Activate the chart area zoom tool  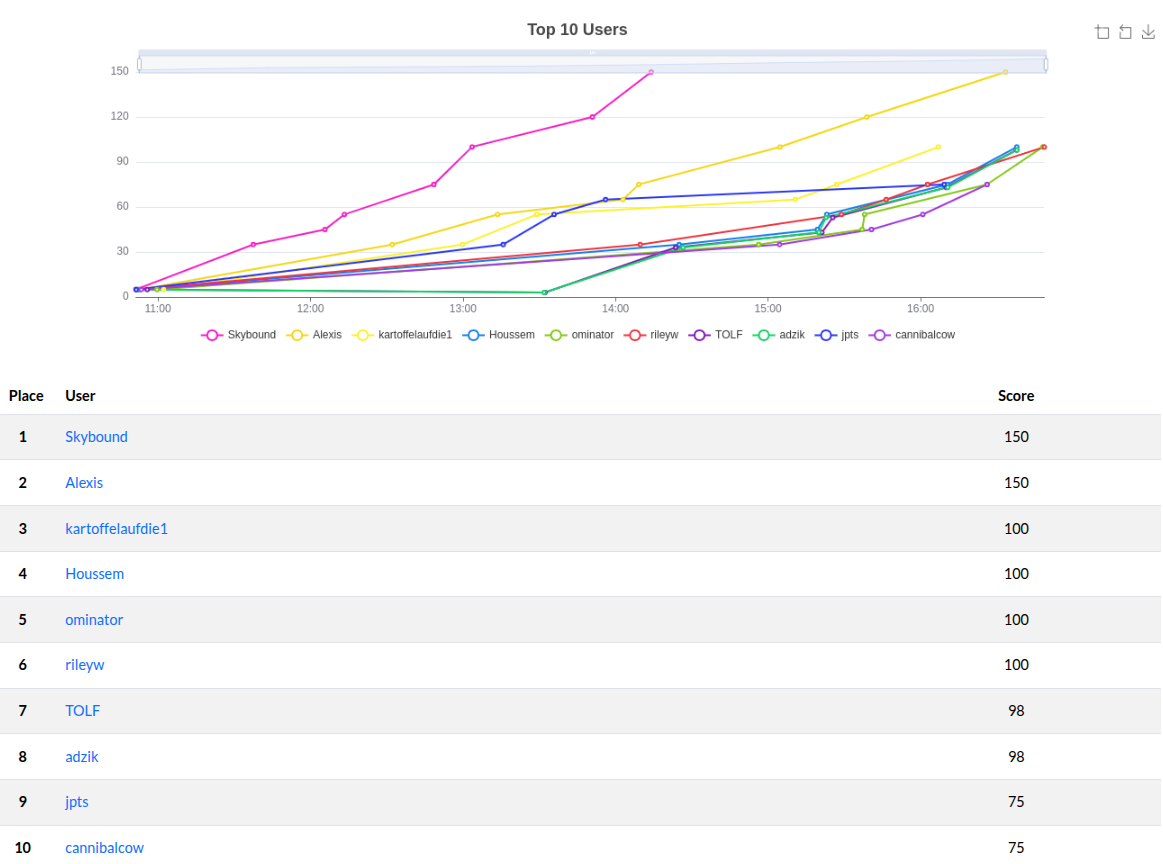pos(1102,32)
